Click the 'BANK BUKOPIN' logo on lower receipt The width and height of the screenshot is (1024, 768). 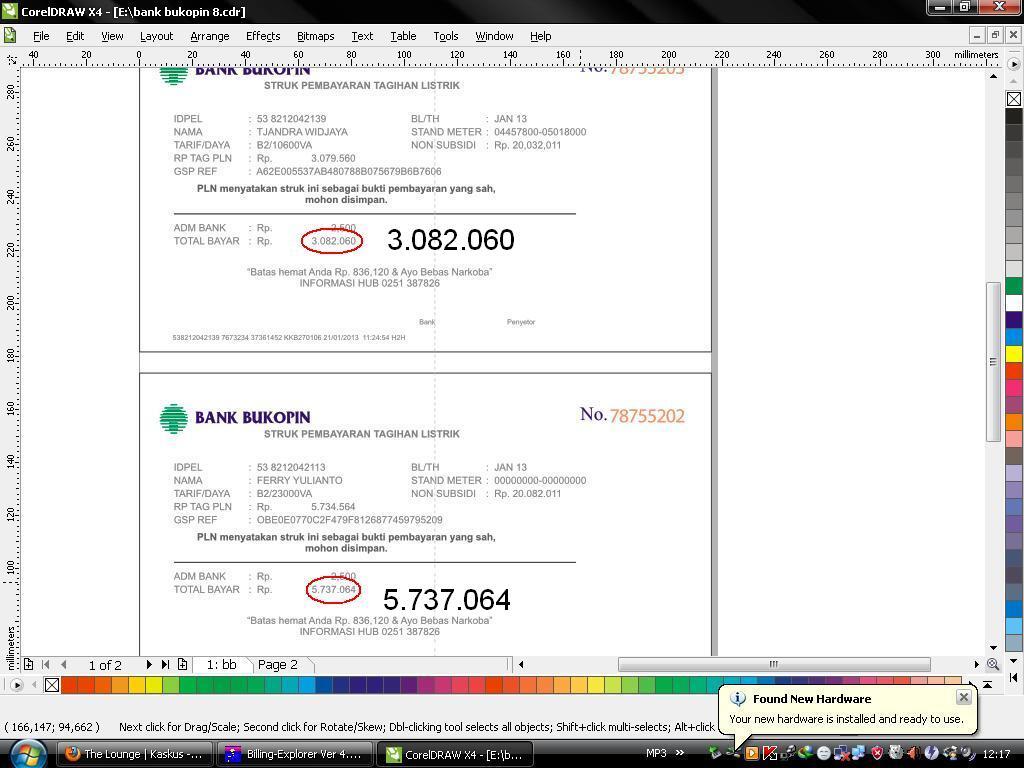click(x=235, y=418)
